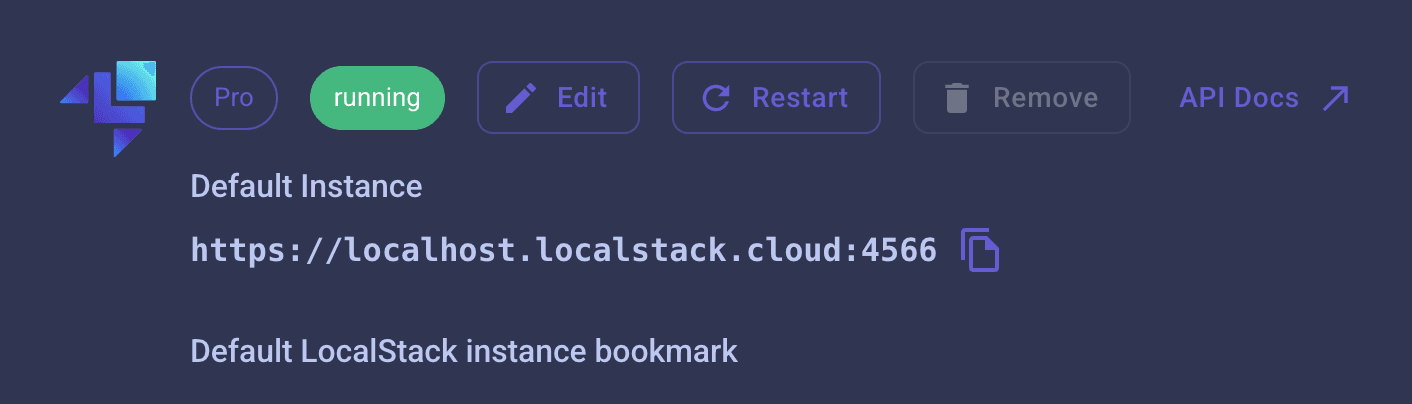Open the API Docs link
The image size is (1412, 404).
coord(1264,98)
